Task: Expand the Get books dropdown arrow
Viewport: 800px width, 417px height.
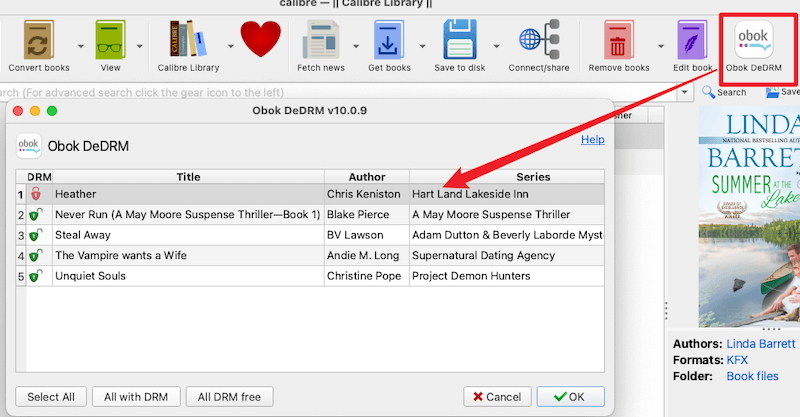Action: 422,46
